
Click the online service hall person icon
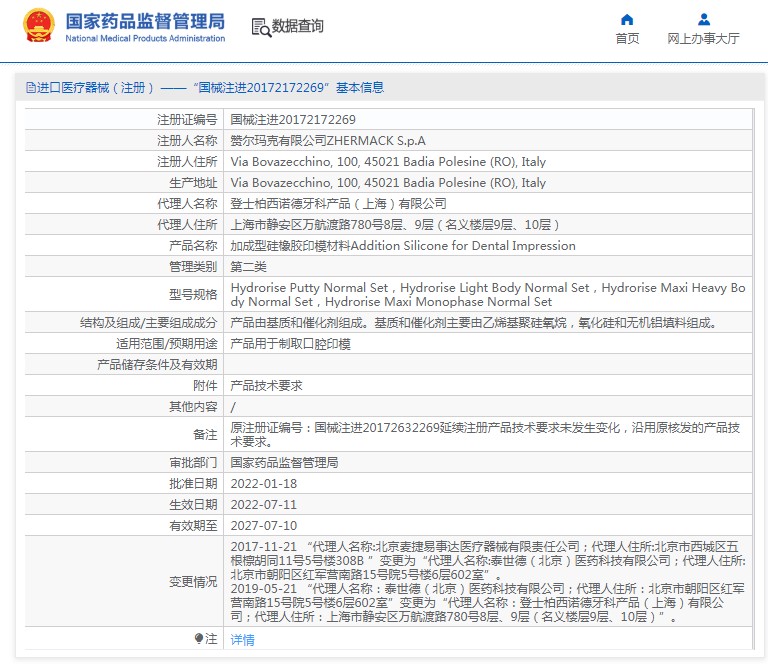tap(703, 19)
